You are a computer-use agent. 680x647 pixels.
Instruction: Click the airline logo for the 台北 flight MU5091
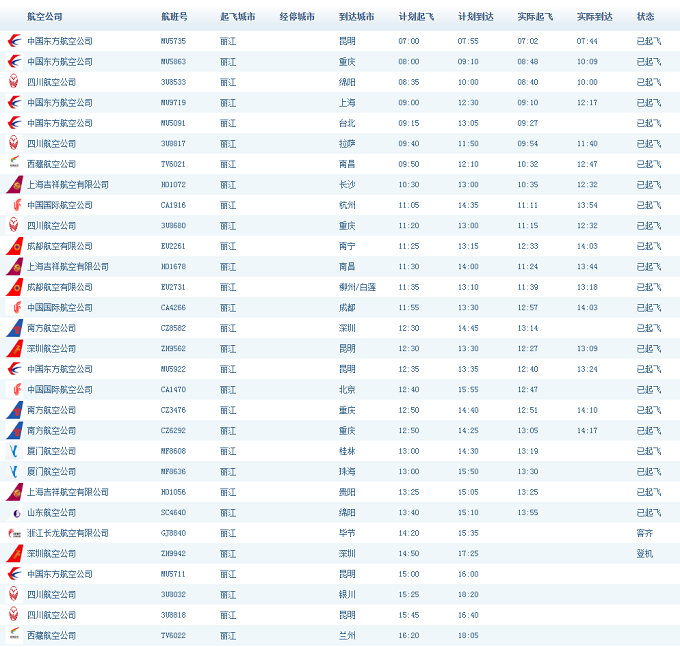[14, 123]
